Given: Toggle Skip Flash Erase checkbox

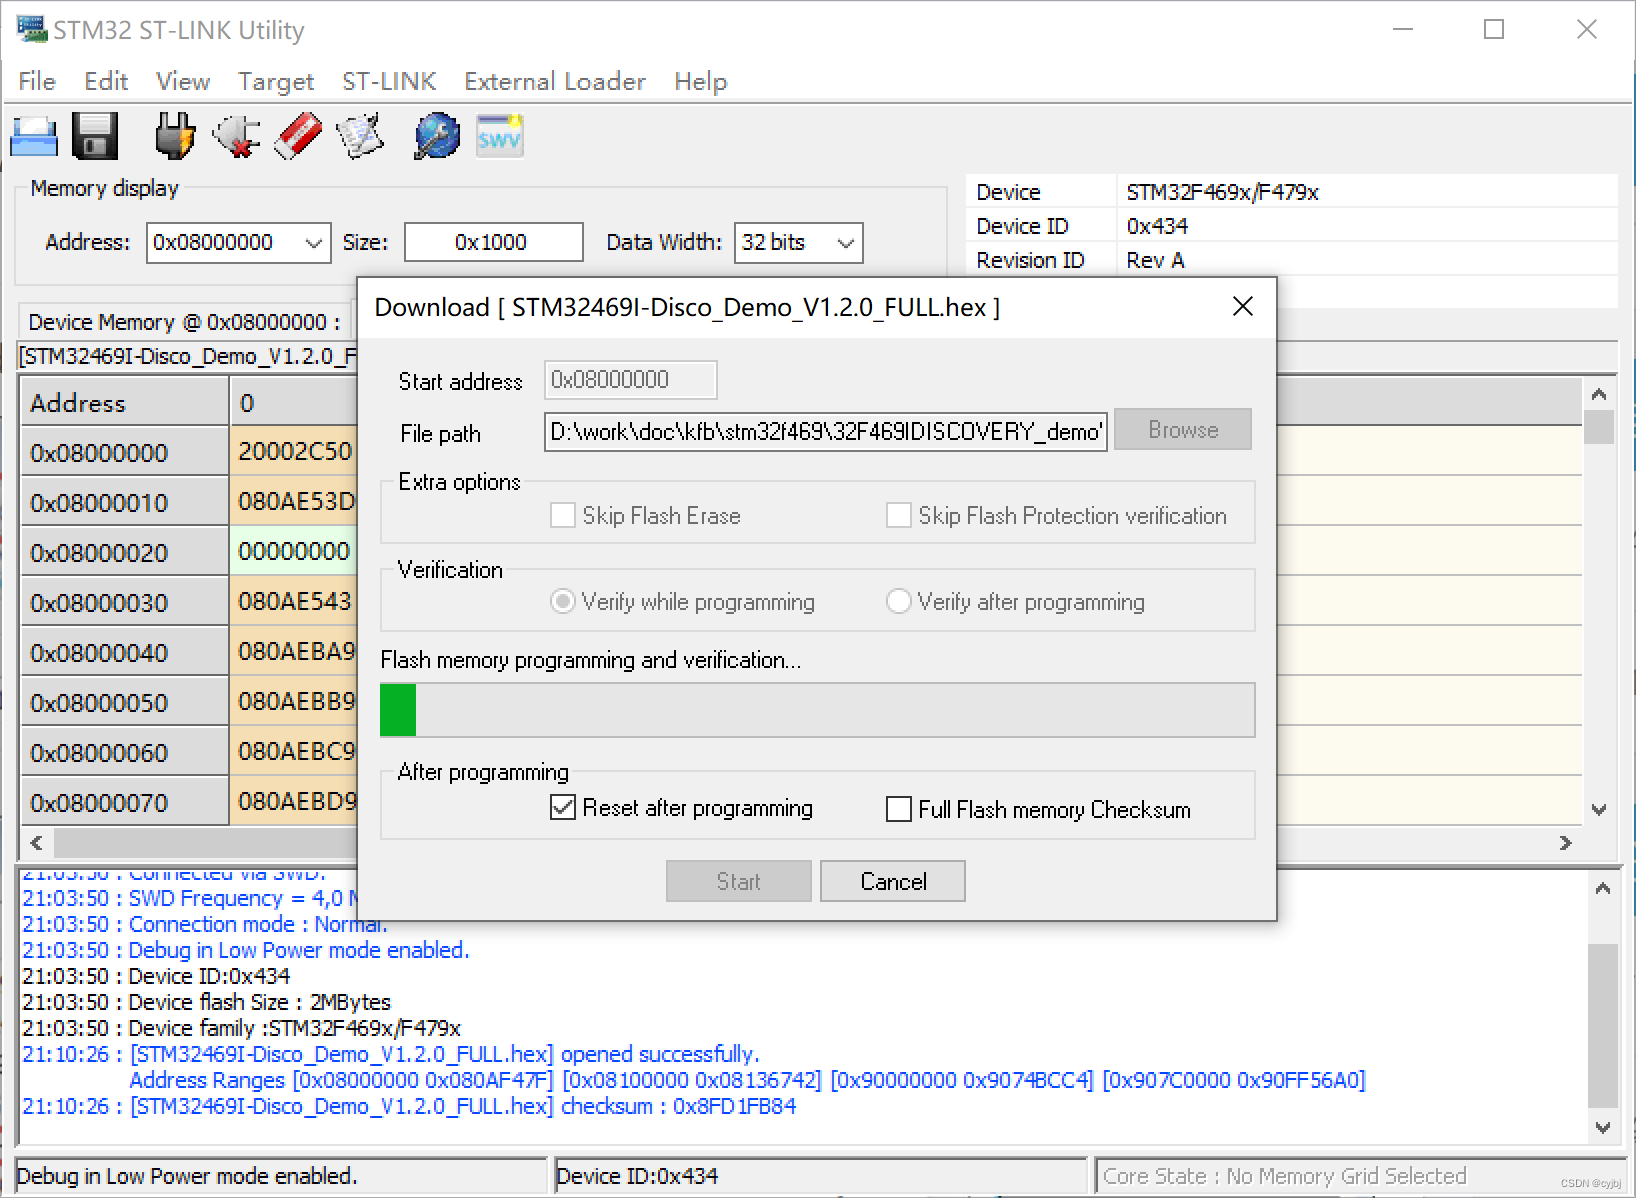Looking at the screenshot, I should 563,515.
